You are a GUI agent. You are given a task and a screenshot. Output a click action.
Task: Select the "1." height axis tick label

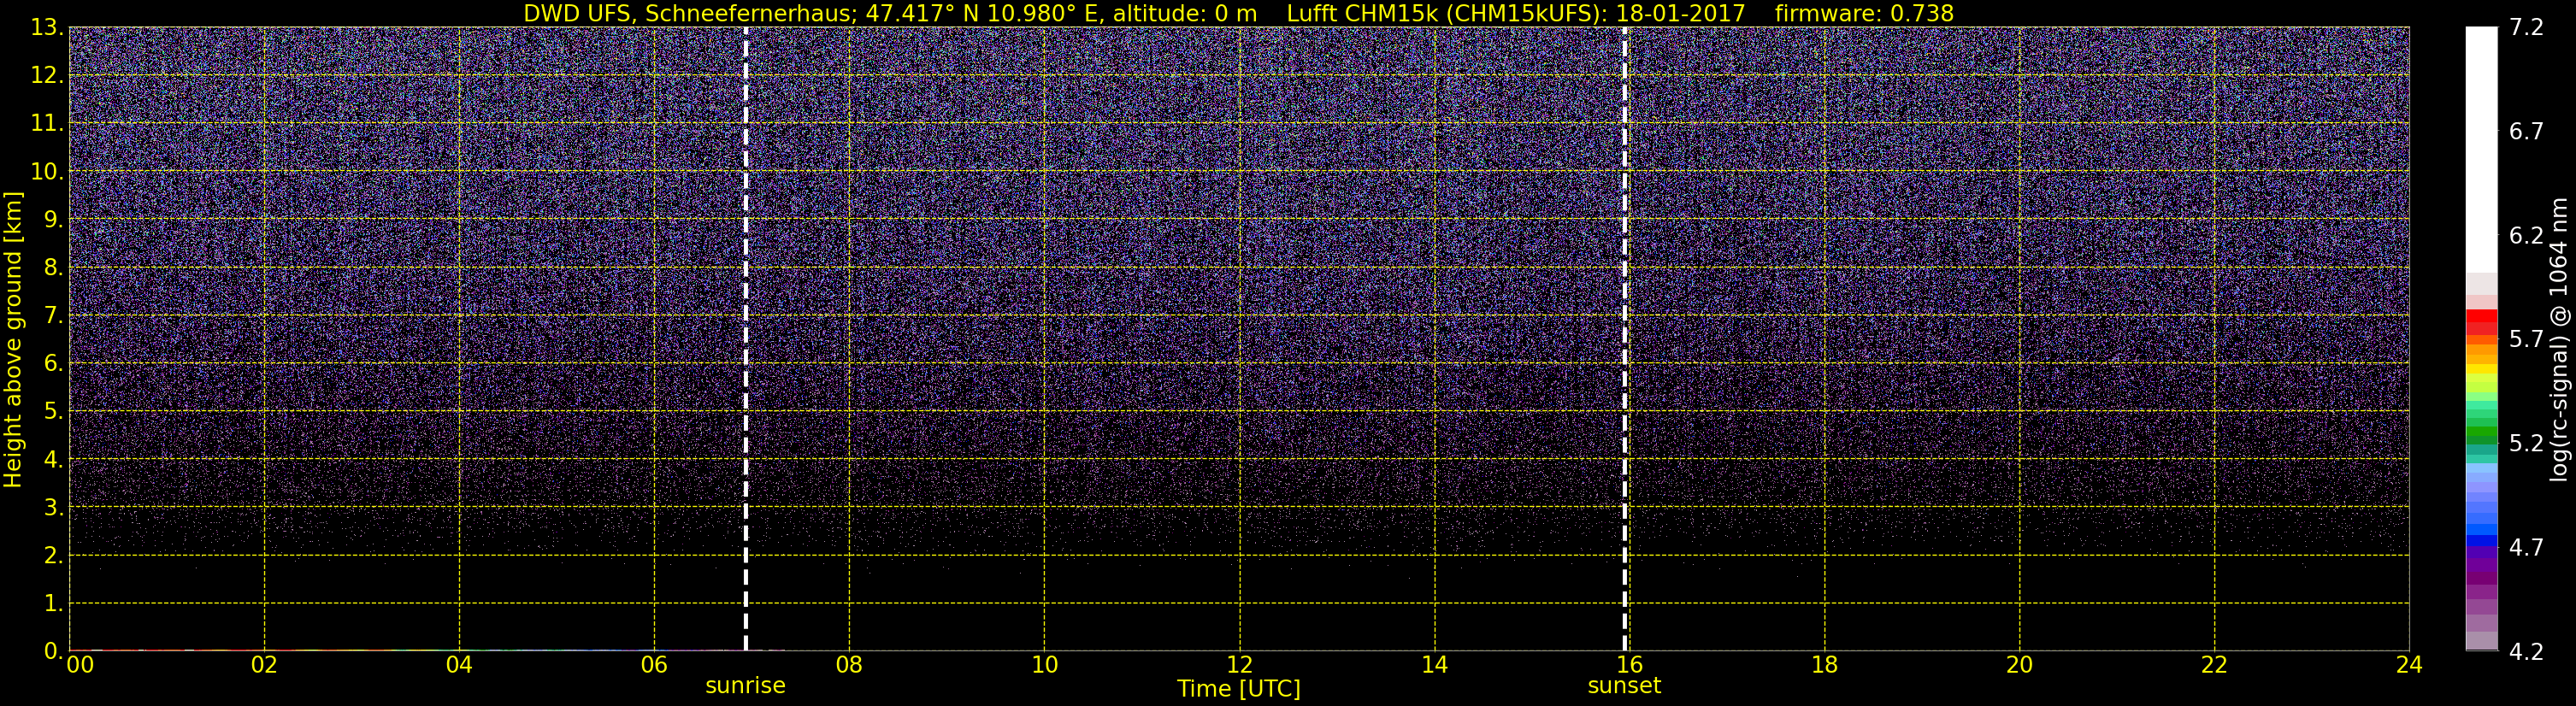pos(52,603)
